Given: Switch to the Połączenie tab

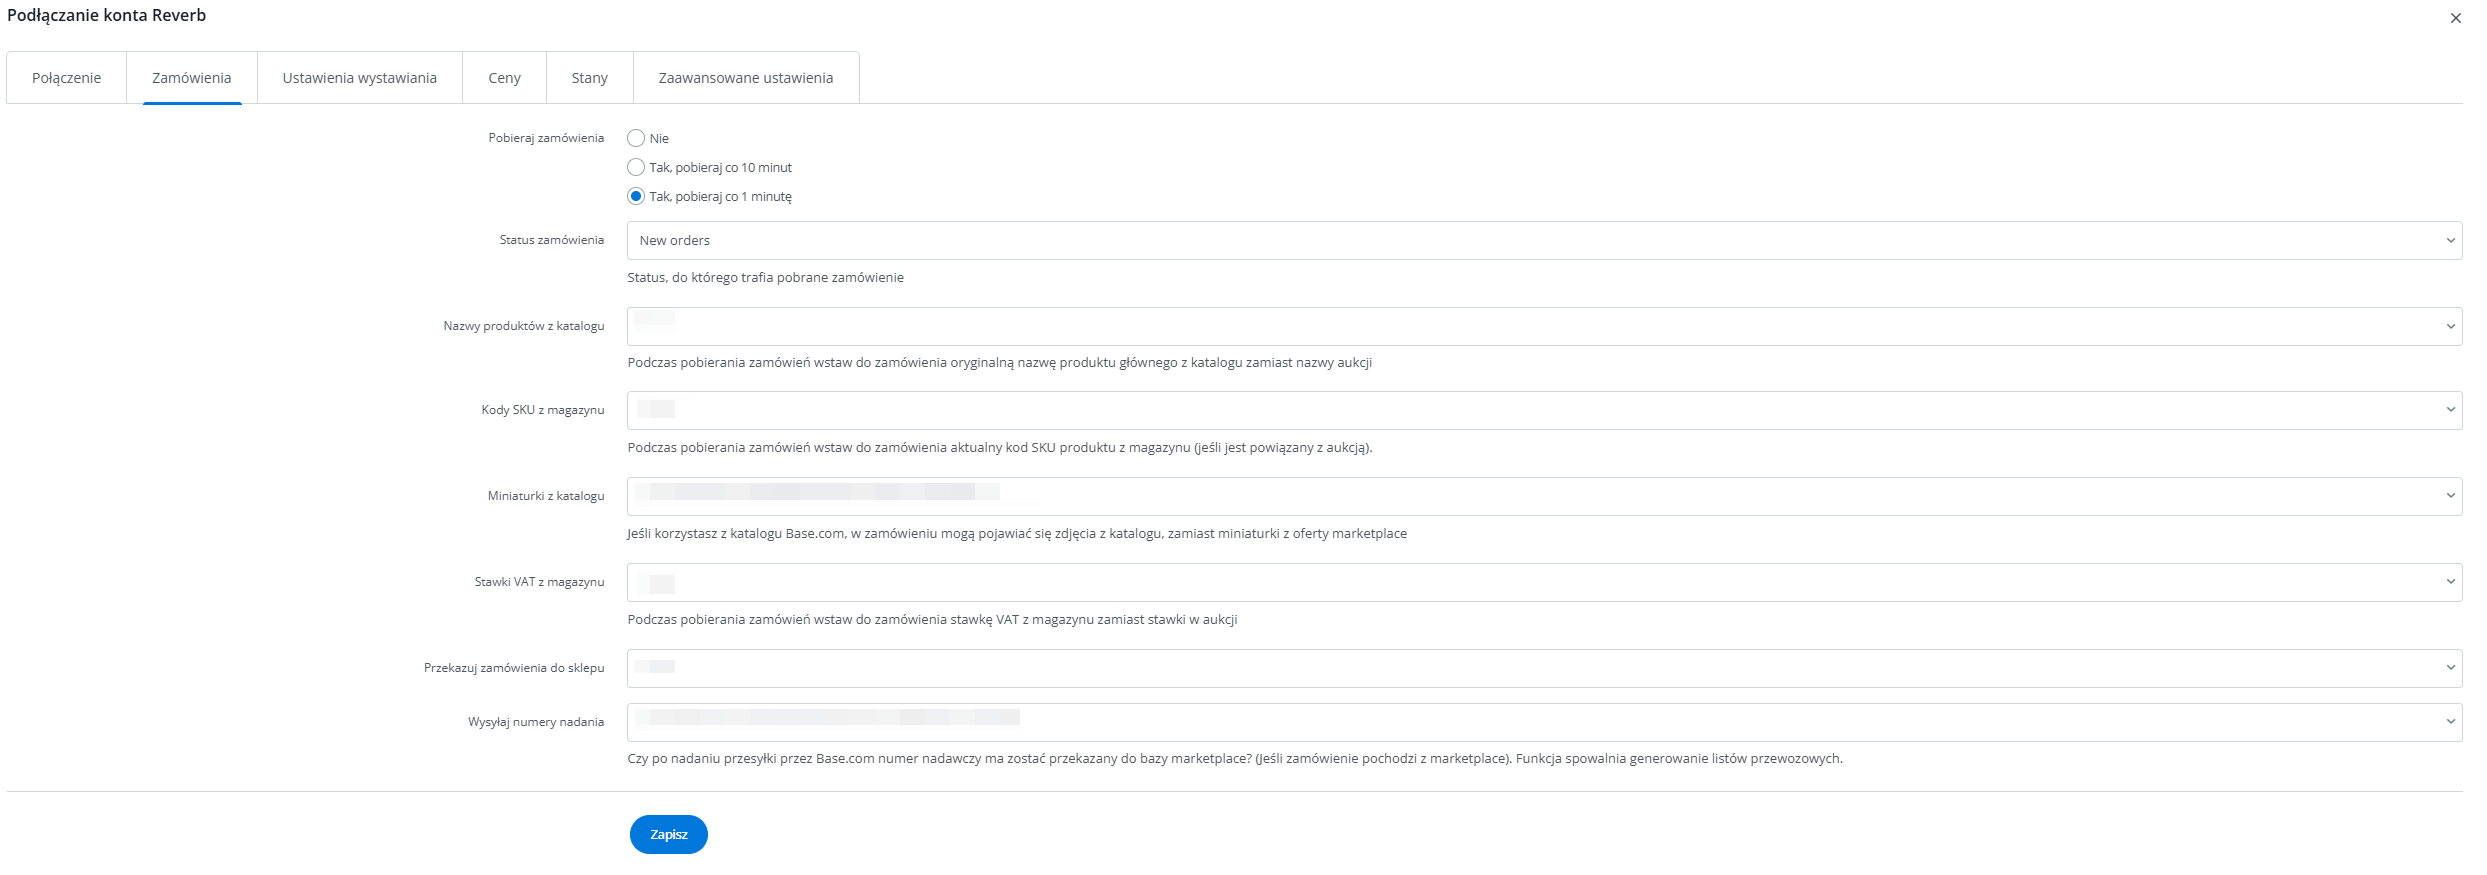Looking at the screenshot, I should tap(66, 78).
